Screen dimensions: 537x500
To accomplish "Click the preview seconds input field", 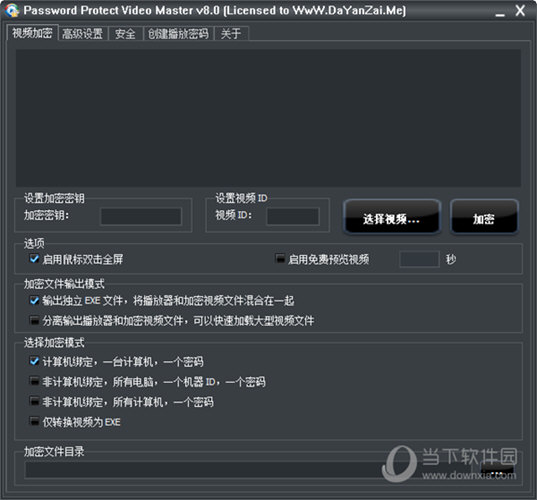I will coord(419,259).
